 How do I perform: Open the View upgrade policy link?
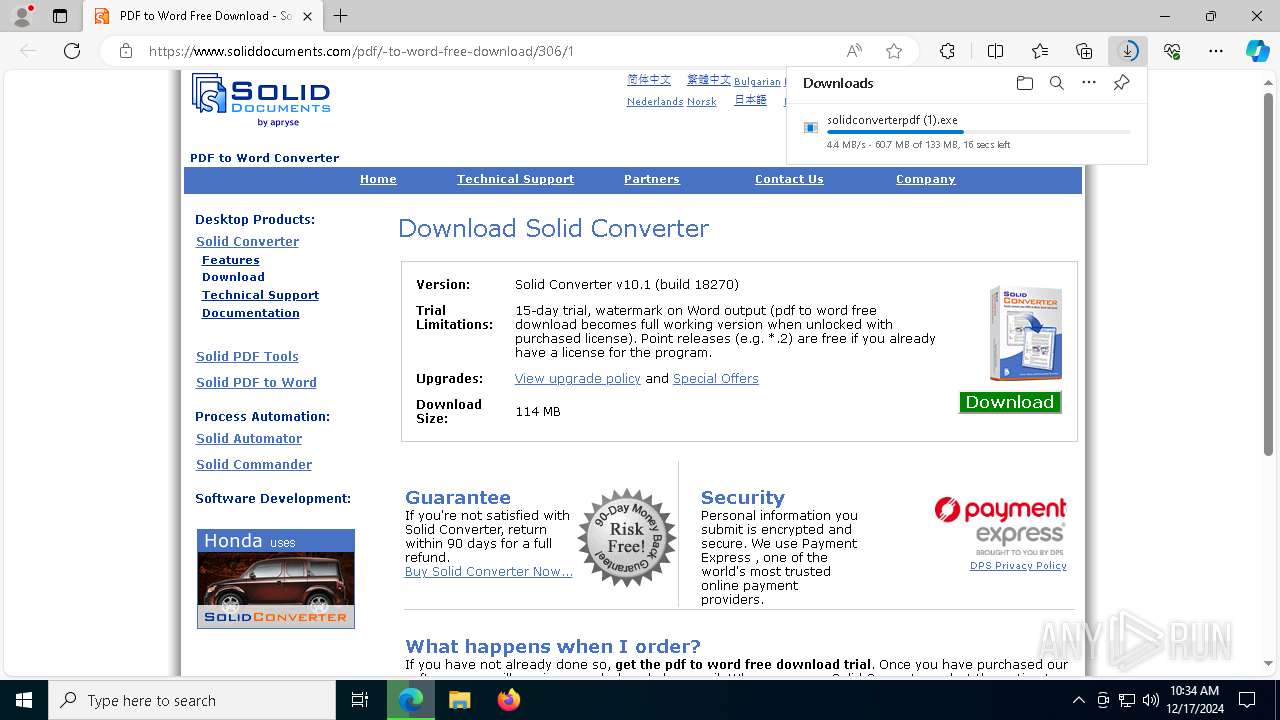pyautogui.click(x=577, y=378)
